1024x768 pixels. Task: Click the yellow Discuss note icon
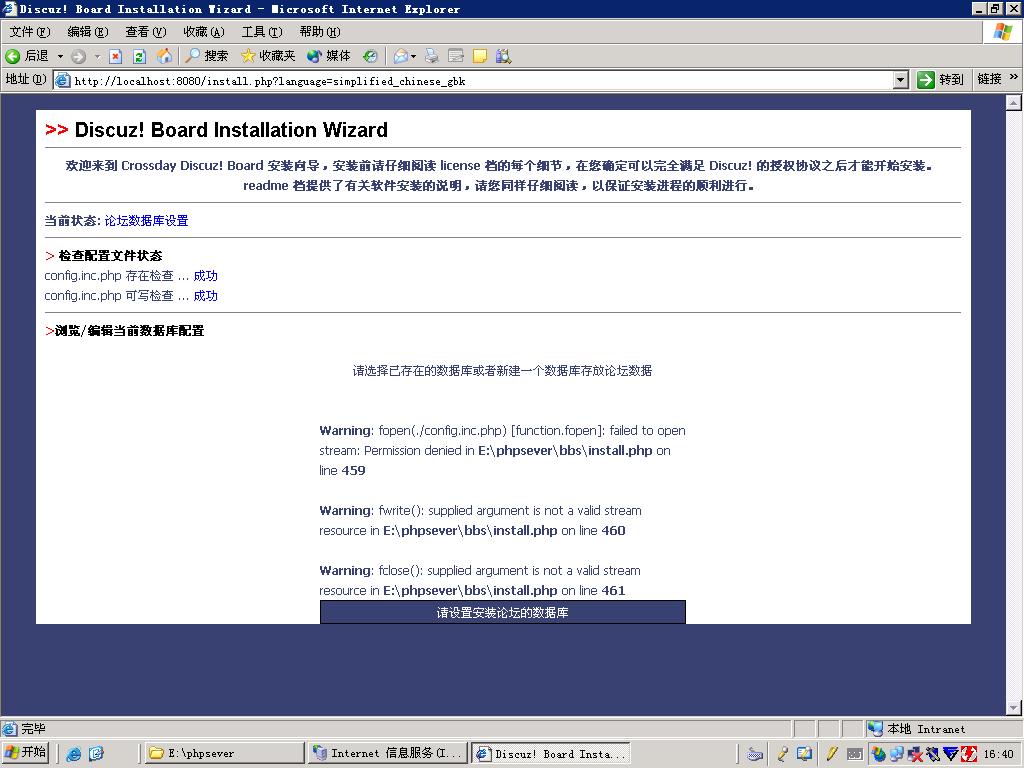[x=480, y=56]
